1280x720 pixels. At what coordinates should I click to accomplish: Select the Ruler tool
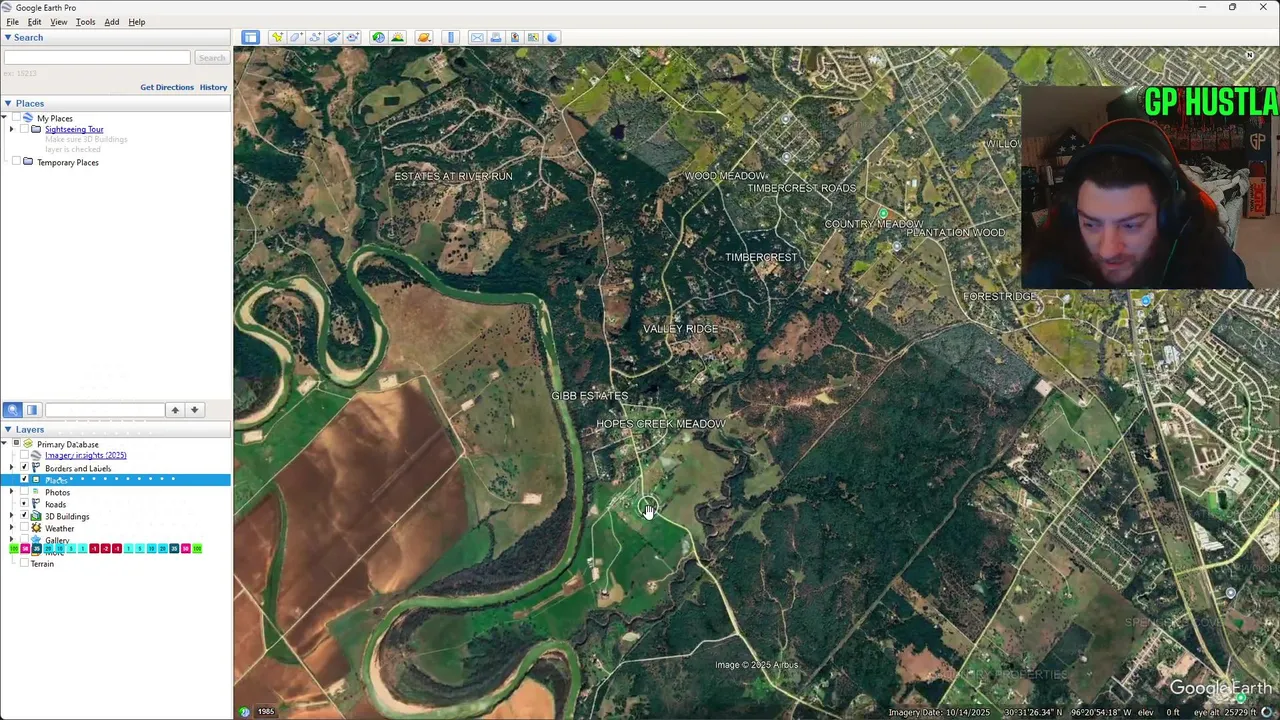coord(450,37)
